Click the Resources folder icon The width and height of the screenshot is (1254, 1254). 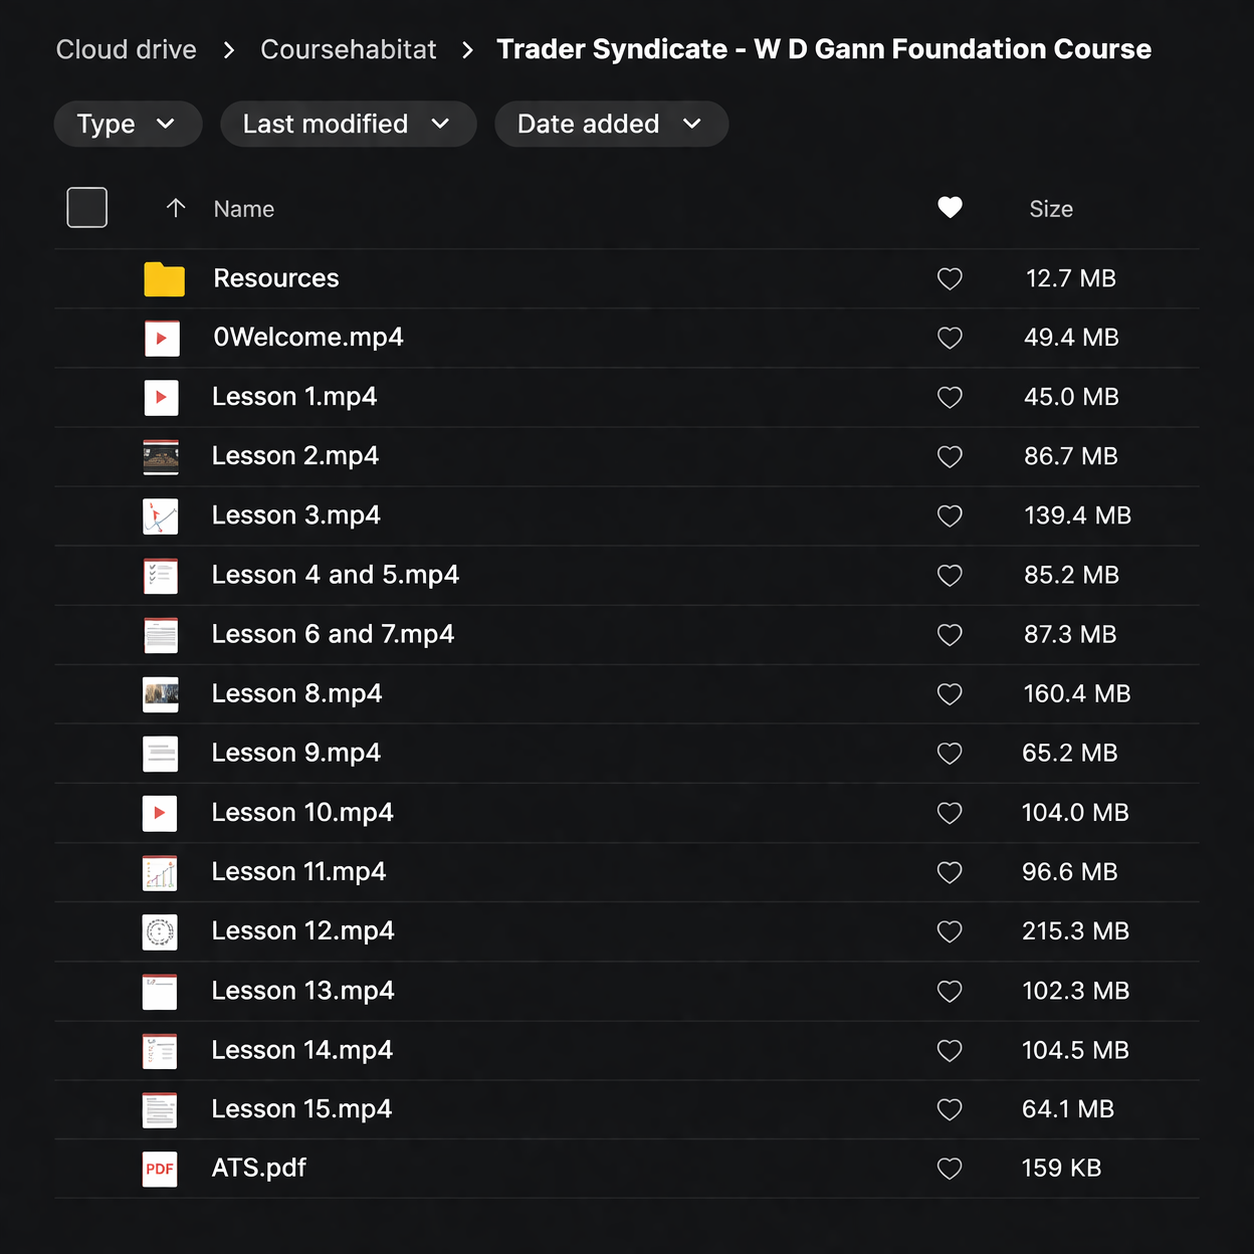coord(164,279)
